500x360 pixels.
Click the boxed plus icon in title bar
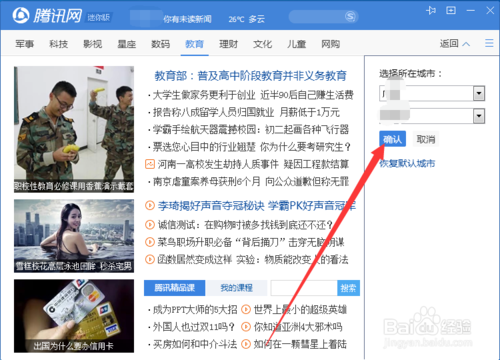coord(451,11)
